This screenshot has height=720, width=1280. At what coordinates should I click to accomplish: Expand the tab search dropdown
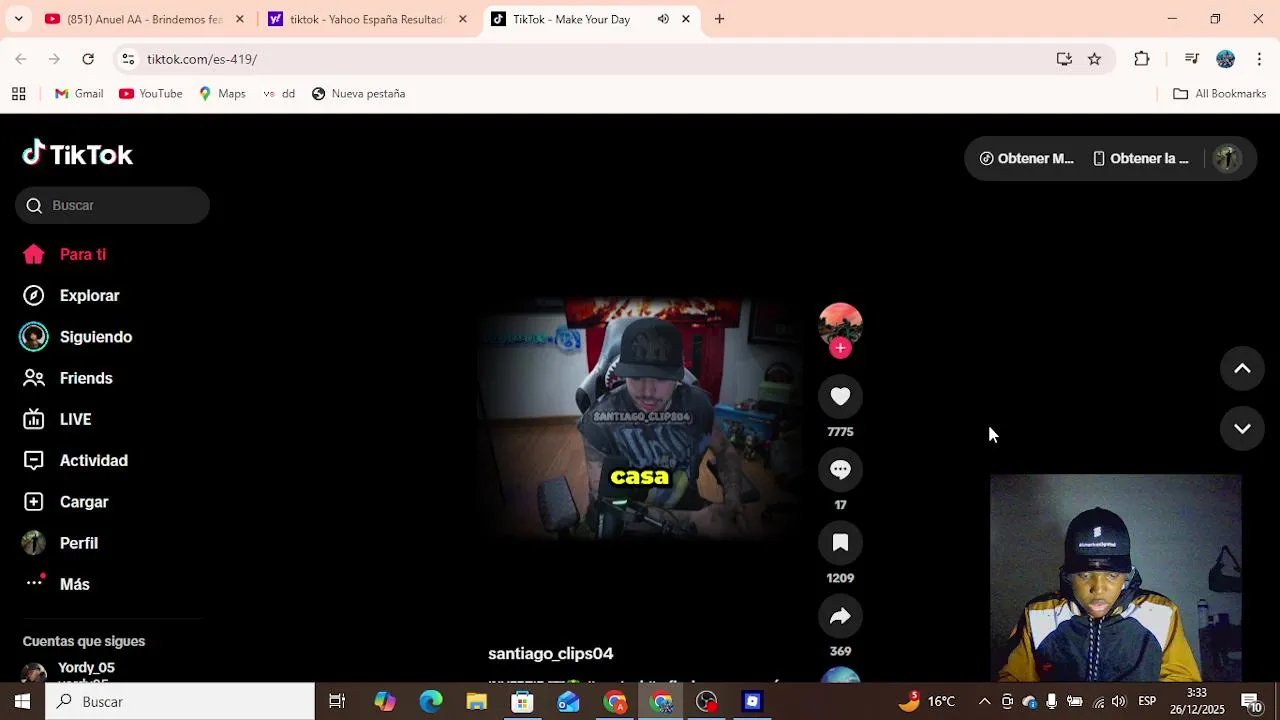coord(18,19)
